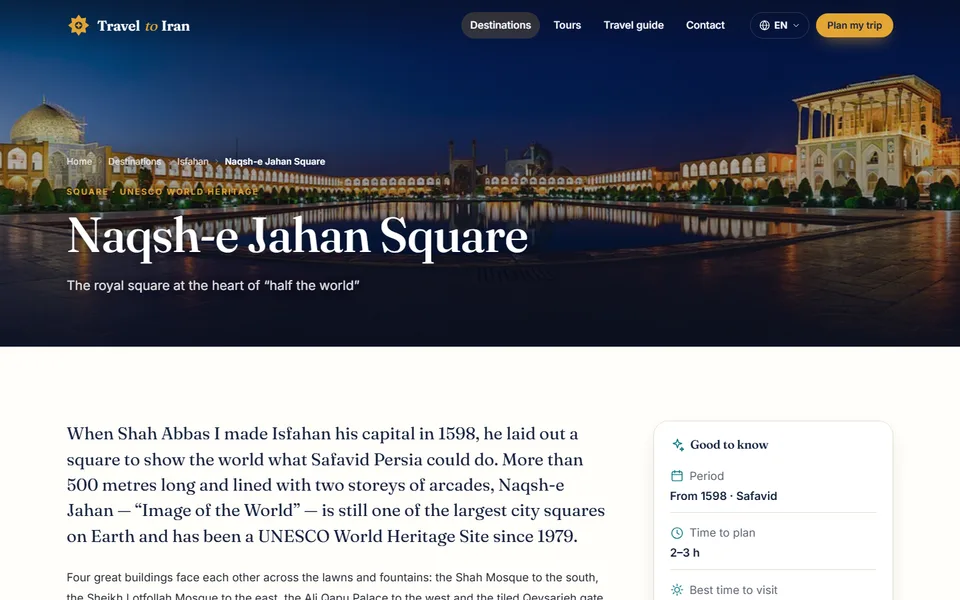Click the globe icon in language selector
This screenshot has height=600, width=960.
(x=765, y=25)
